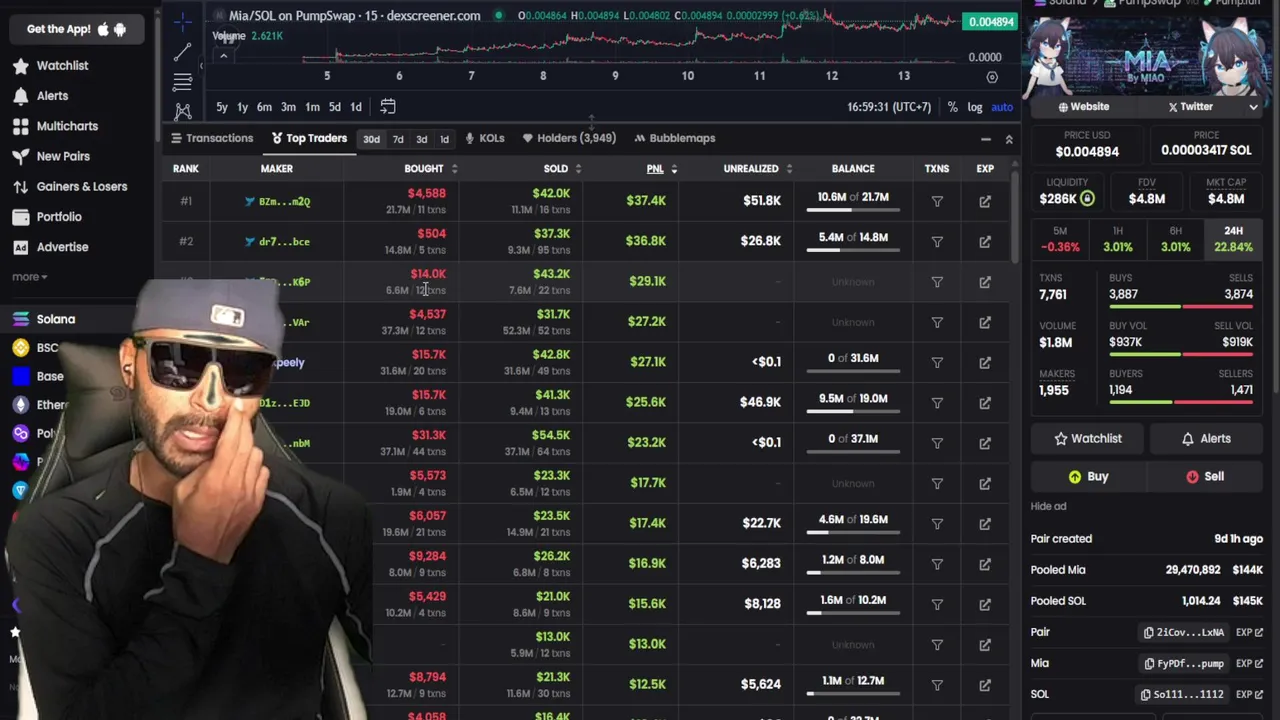Set price Alerts button

tap(1205, 438)
